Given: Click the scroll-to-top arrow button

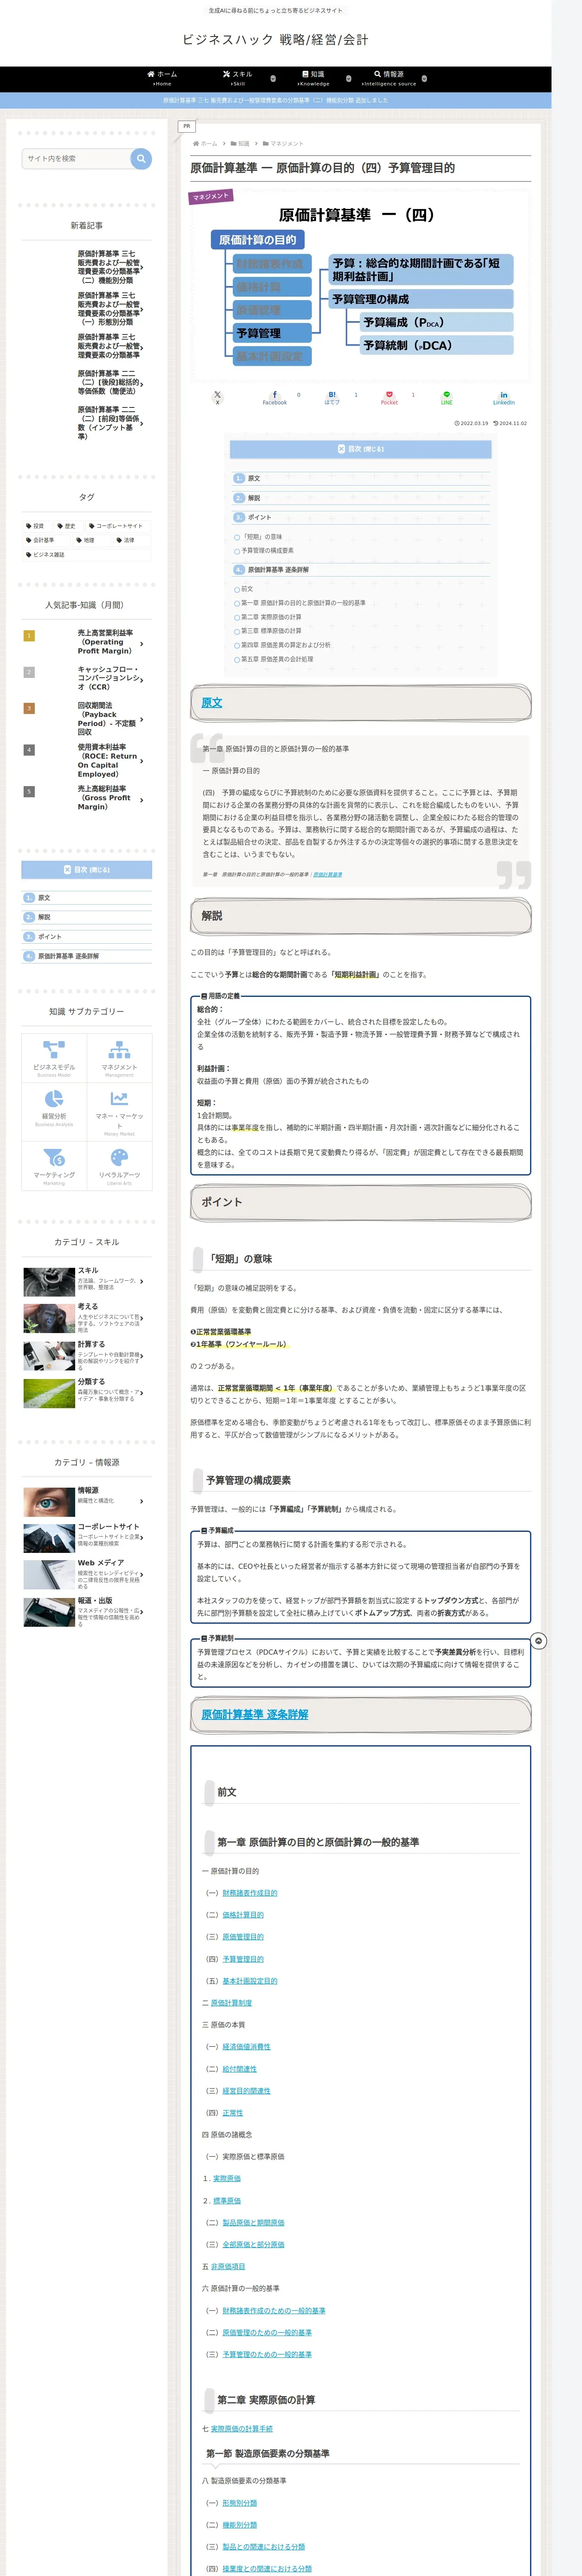Looking at the screenshot, I should point(539,1641).
